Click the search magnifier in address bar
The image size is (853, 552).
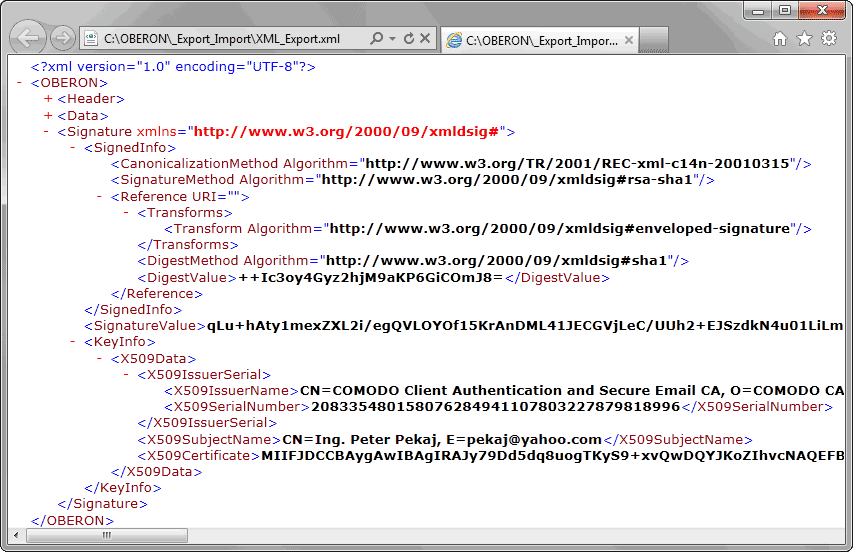click(x=377, y=39)
